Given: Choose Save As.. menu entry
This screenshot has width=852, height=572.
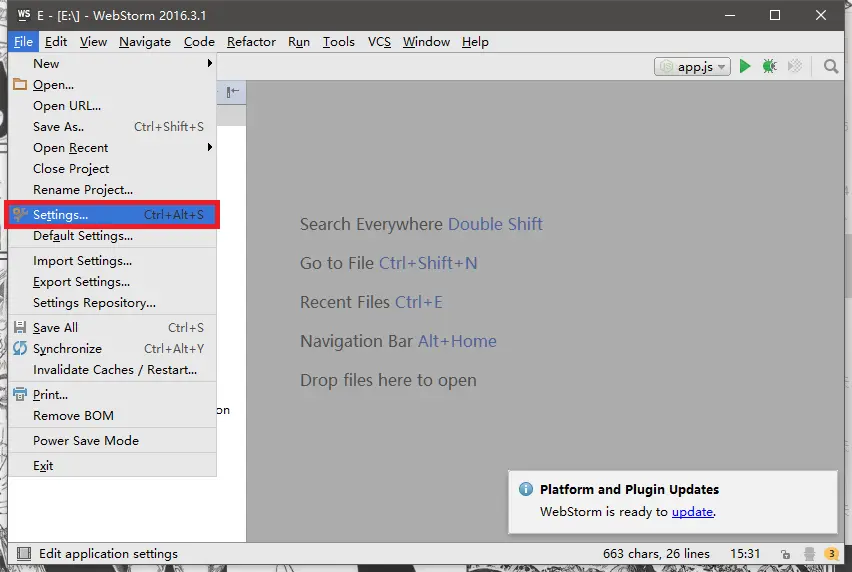Looking at the screenshot, I should [x=112, y=127].
